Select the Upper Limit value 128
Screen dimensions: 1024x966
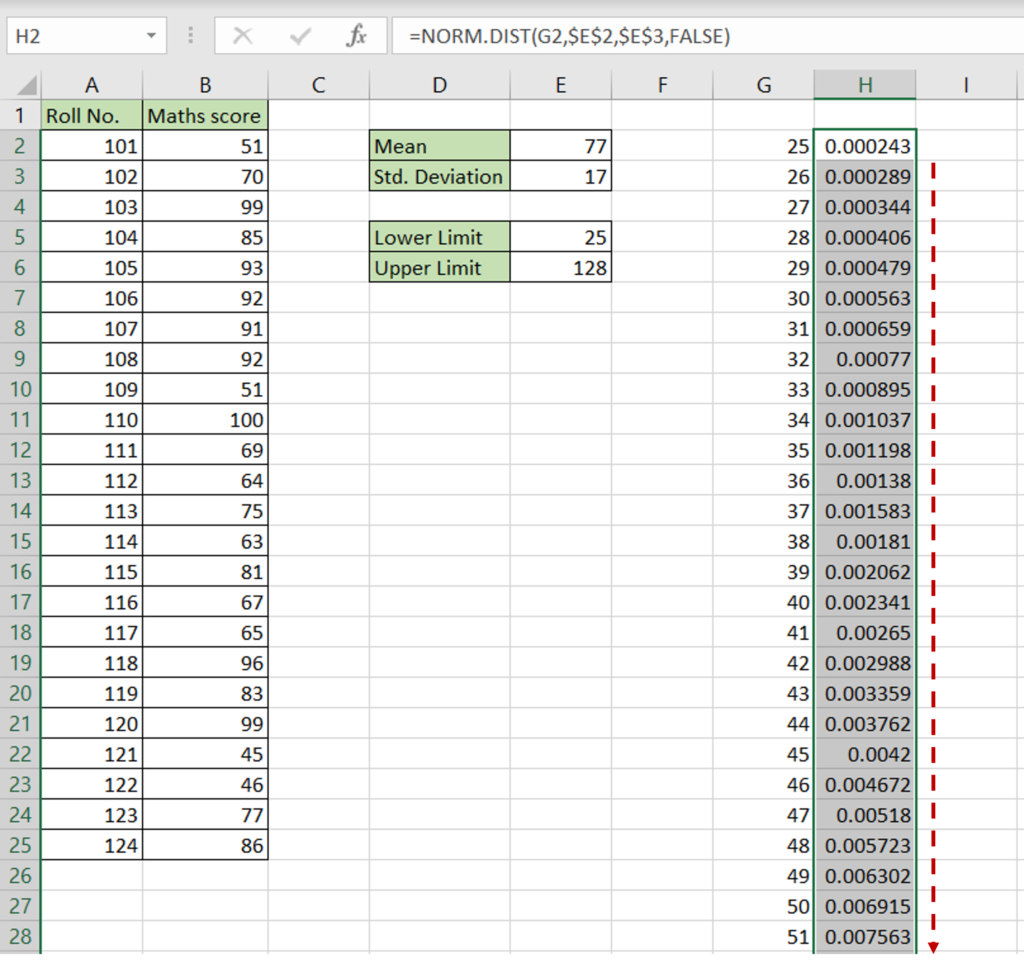tap(561, 267)
